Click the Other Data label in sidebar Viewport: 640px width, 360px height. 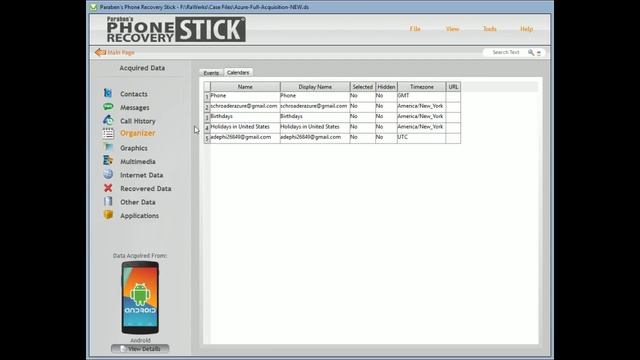click(x=138, y=202)
